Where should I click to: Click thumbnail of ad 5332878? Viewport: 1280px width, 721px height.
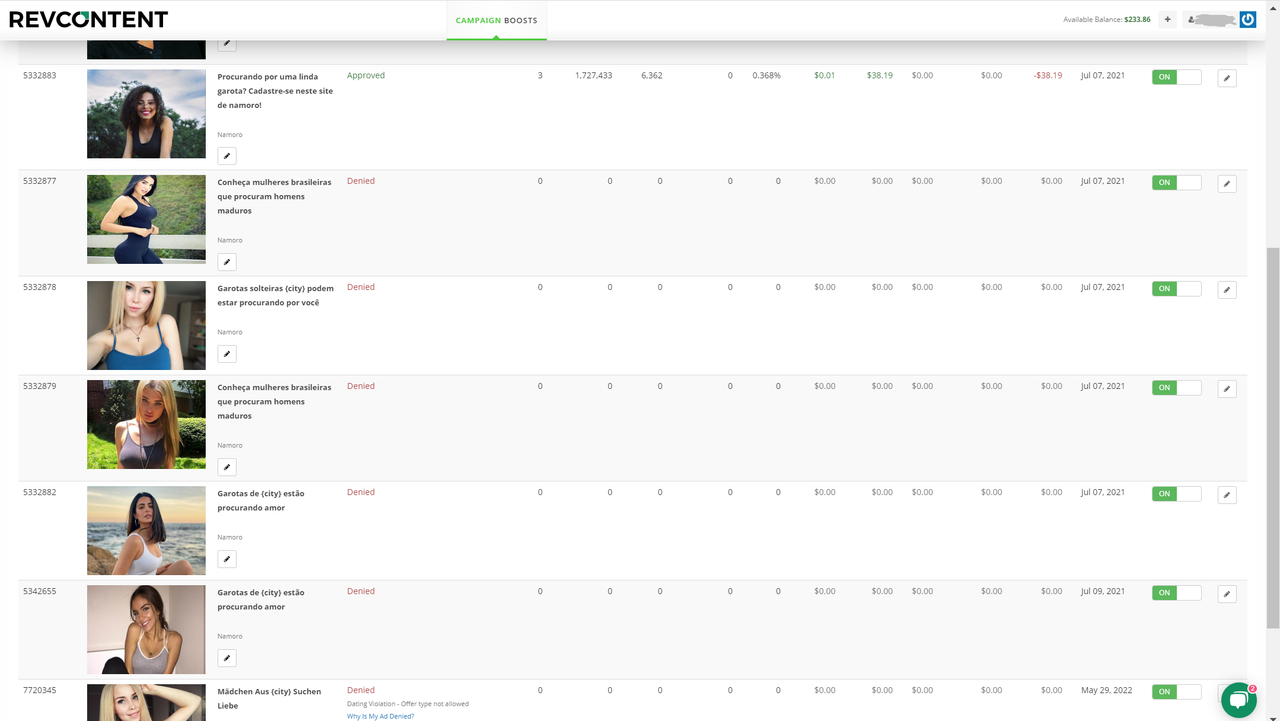click(x=146, y=326)
